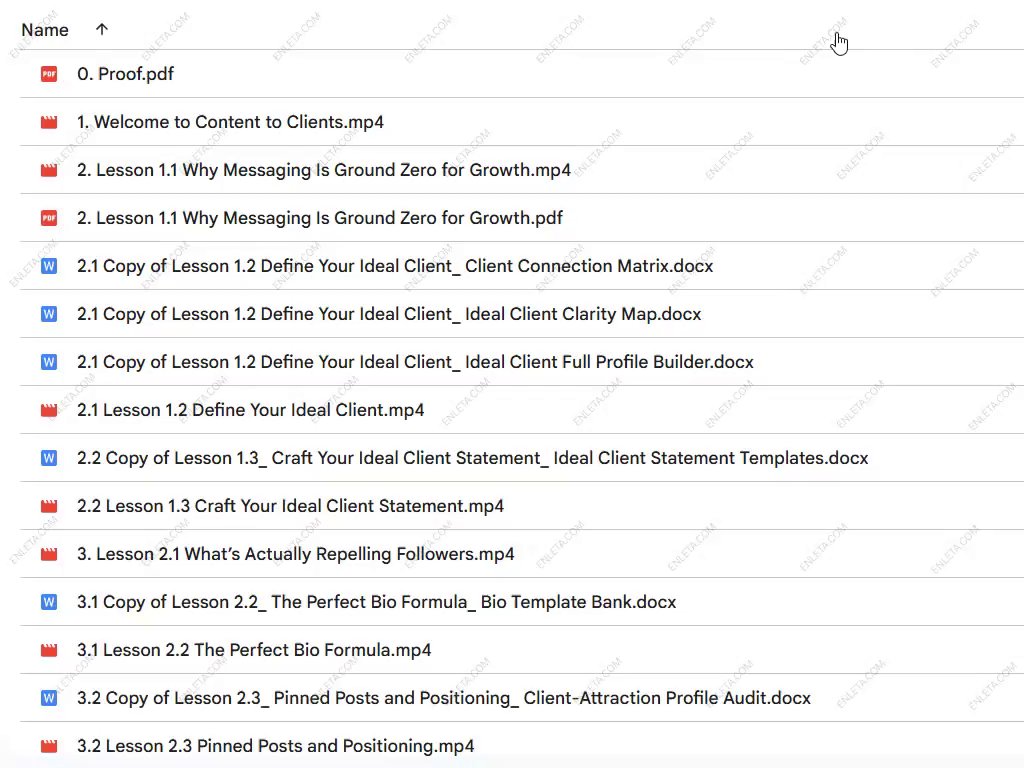Select Ideal Client Statement Templates.docx file

pyautogui.click(x=472, y=458)
